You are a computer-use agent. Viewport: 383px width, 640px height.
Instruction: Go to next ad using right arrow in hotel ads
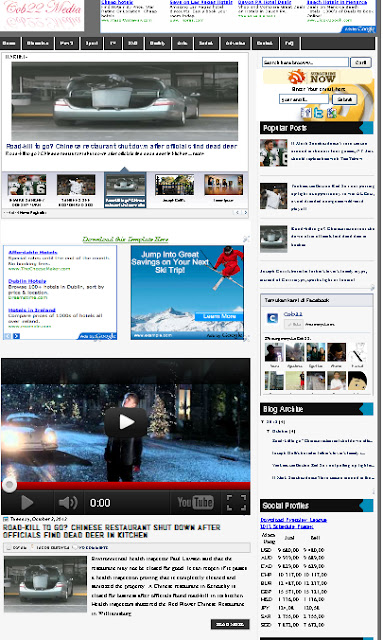(x=16, y=336)
